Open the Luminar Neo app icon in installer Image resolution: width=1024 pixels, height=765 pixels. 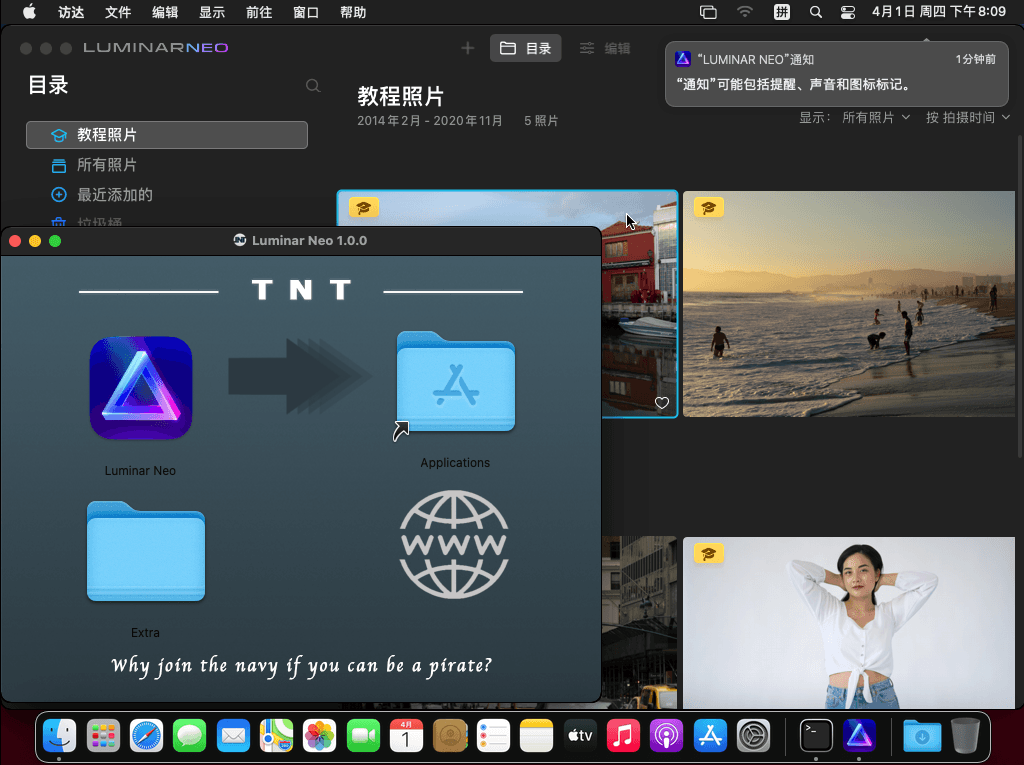coord(141,387)
